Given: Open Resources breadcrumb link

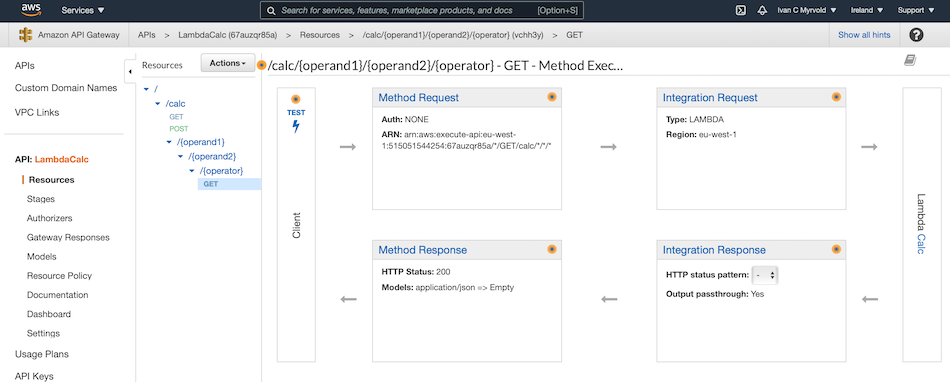Looking at the screenshot, I should (x=320, y=35).
